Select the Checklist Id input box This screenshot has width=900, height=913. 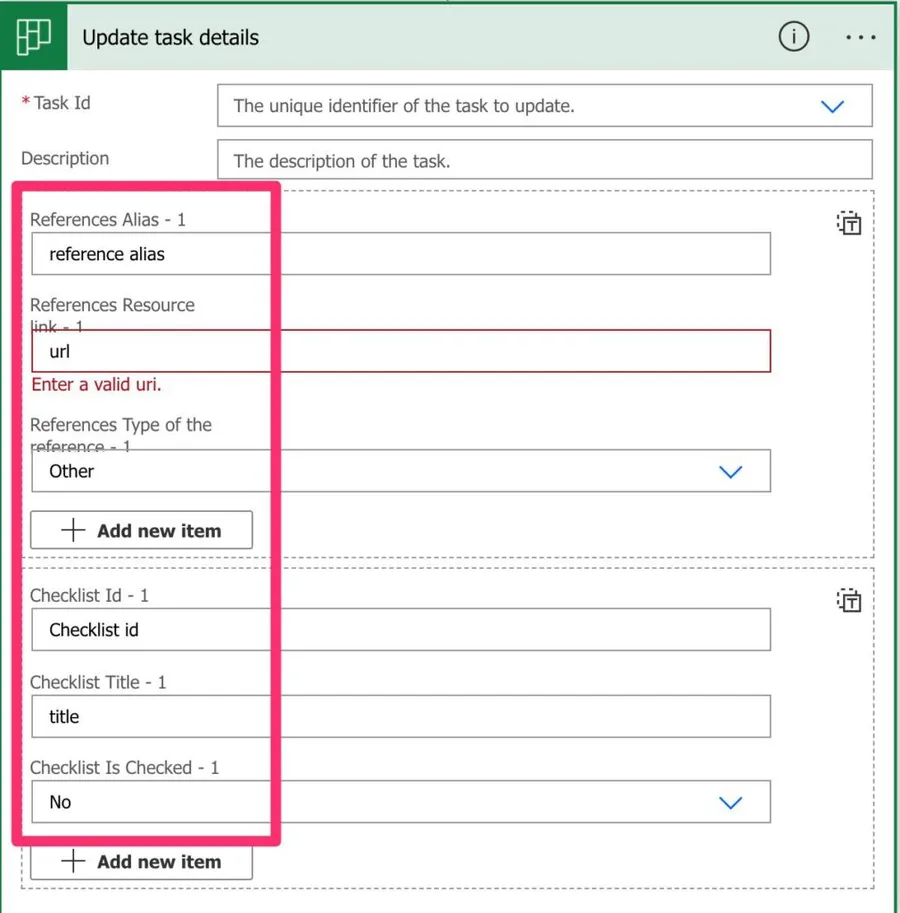(400, 630)
